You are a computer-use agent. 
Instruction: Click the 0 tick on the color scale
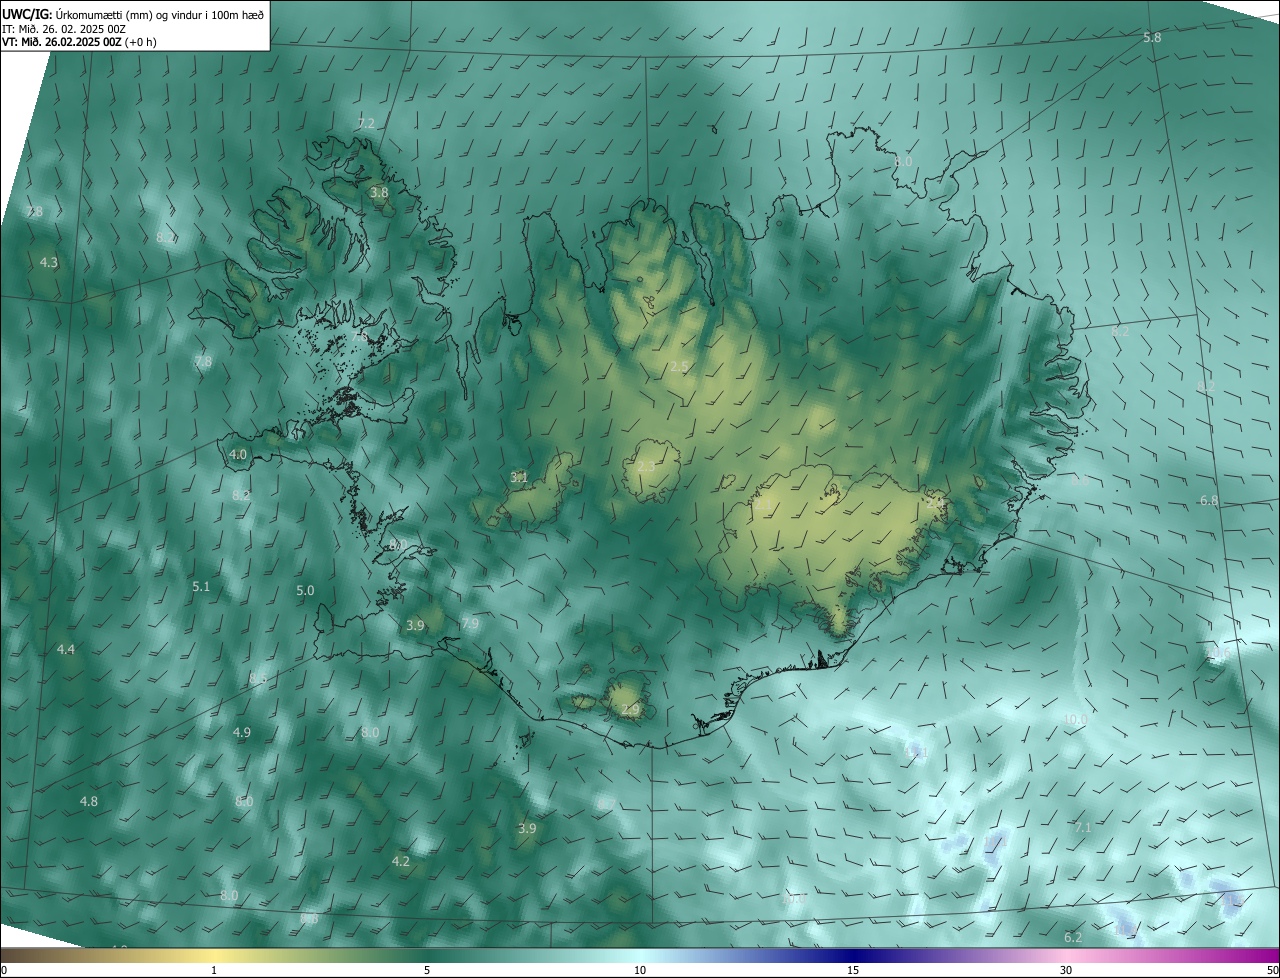pyautogui.click(x=4, y=971)
